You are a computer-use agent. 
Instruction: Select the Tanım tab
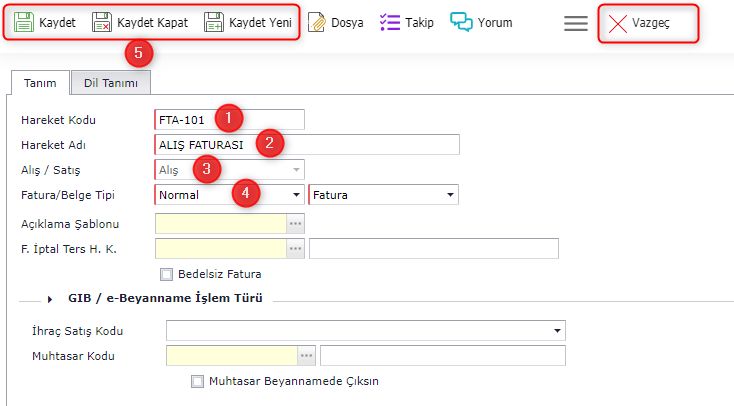click(x=39, y=83)
